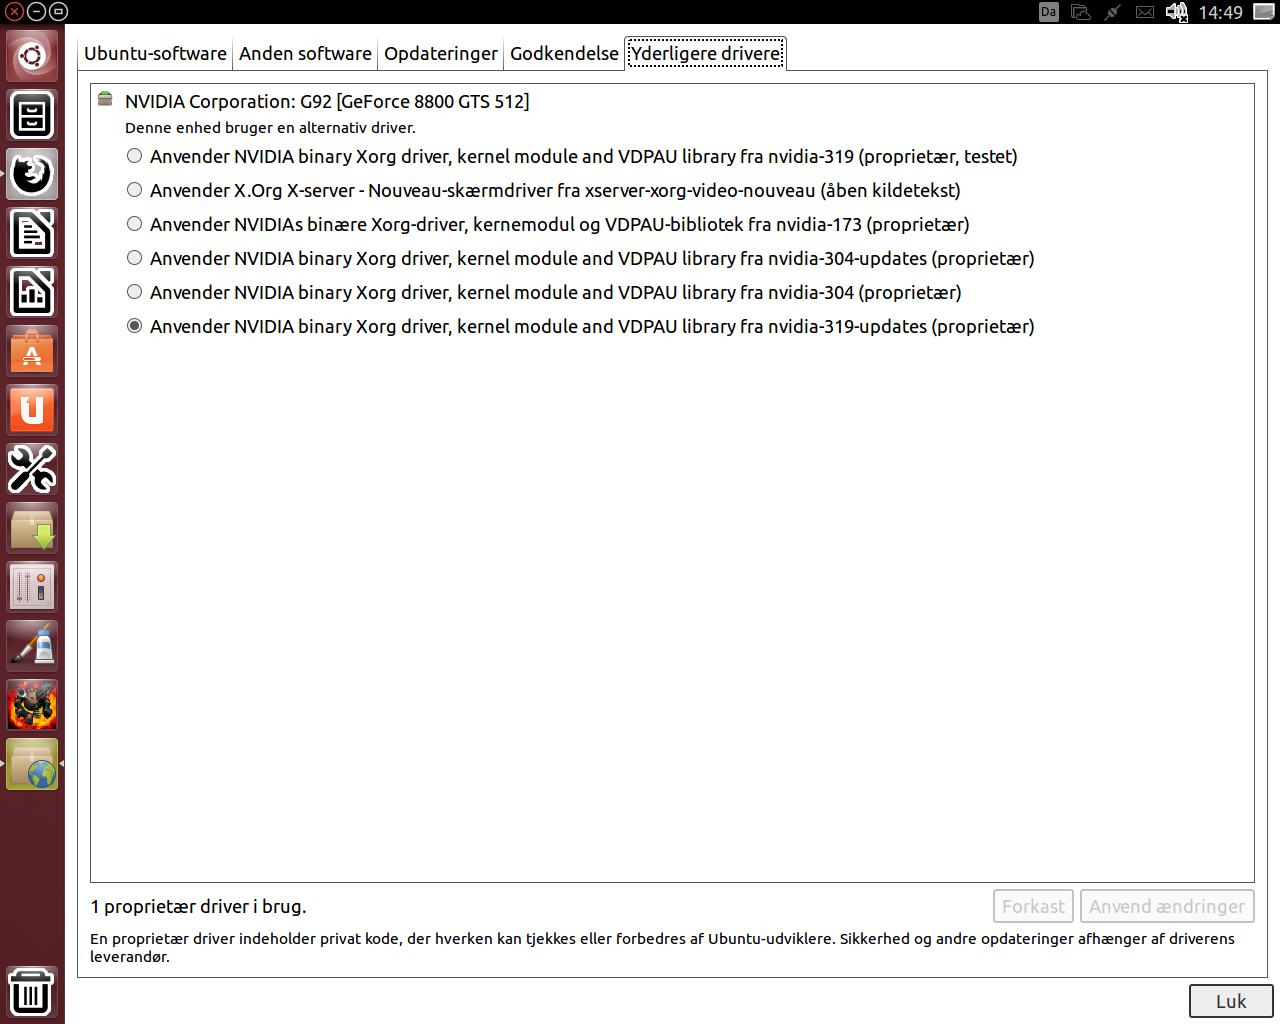Open the paintbrush drawing app launcher icon
The height and width of the screenshot is (1024, 1280).
point(32,646)
